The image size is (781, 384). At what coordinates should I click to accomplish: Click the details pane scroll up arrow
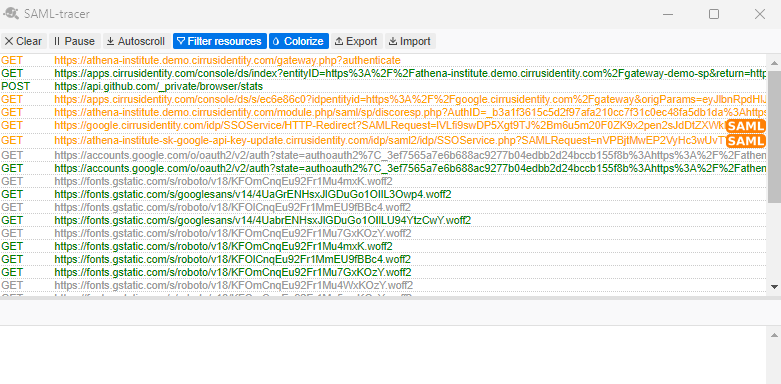tap(774, 334)
